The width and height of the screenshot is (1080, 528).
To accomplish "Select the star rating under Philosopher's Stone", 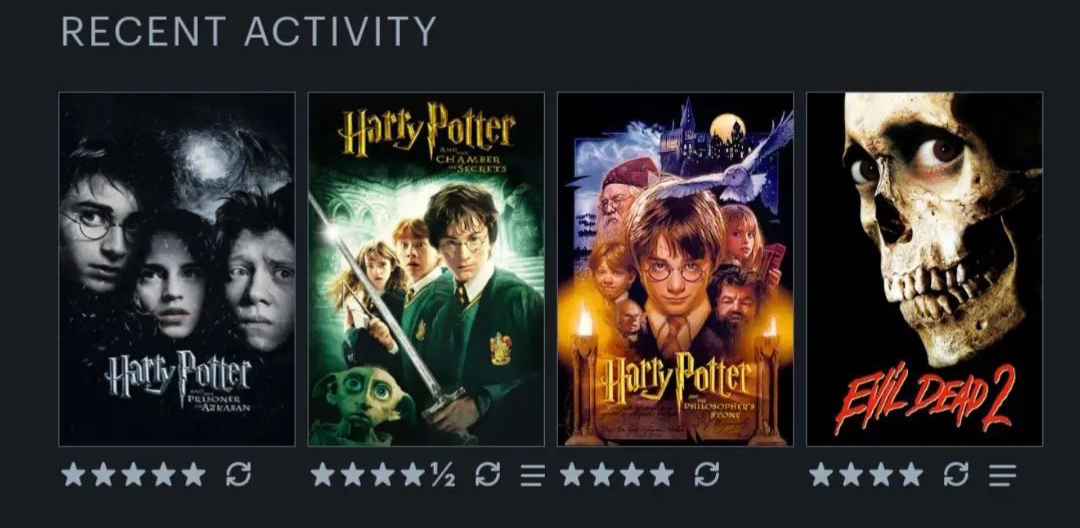I will 616,474.
